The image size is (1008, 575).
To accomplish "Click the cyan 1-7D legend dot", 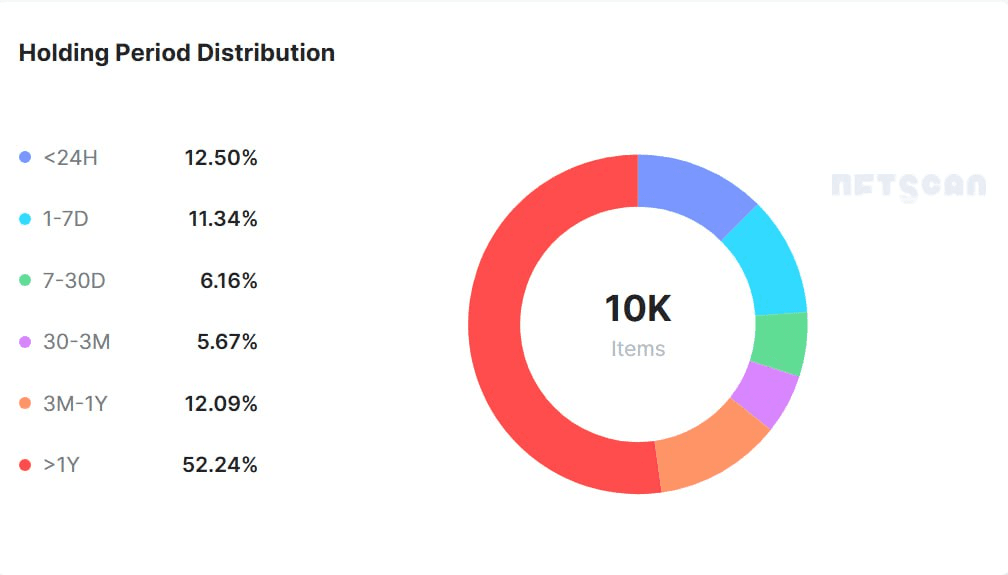I will (25, 219).
